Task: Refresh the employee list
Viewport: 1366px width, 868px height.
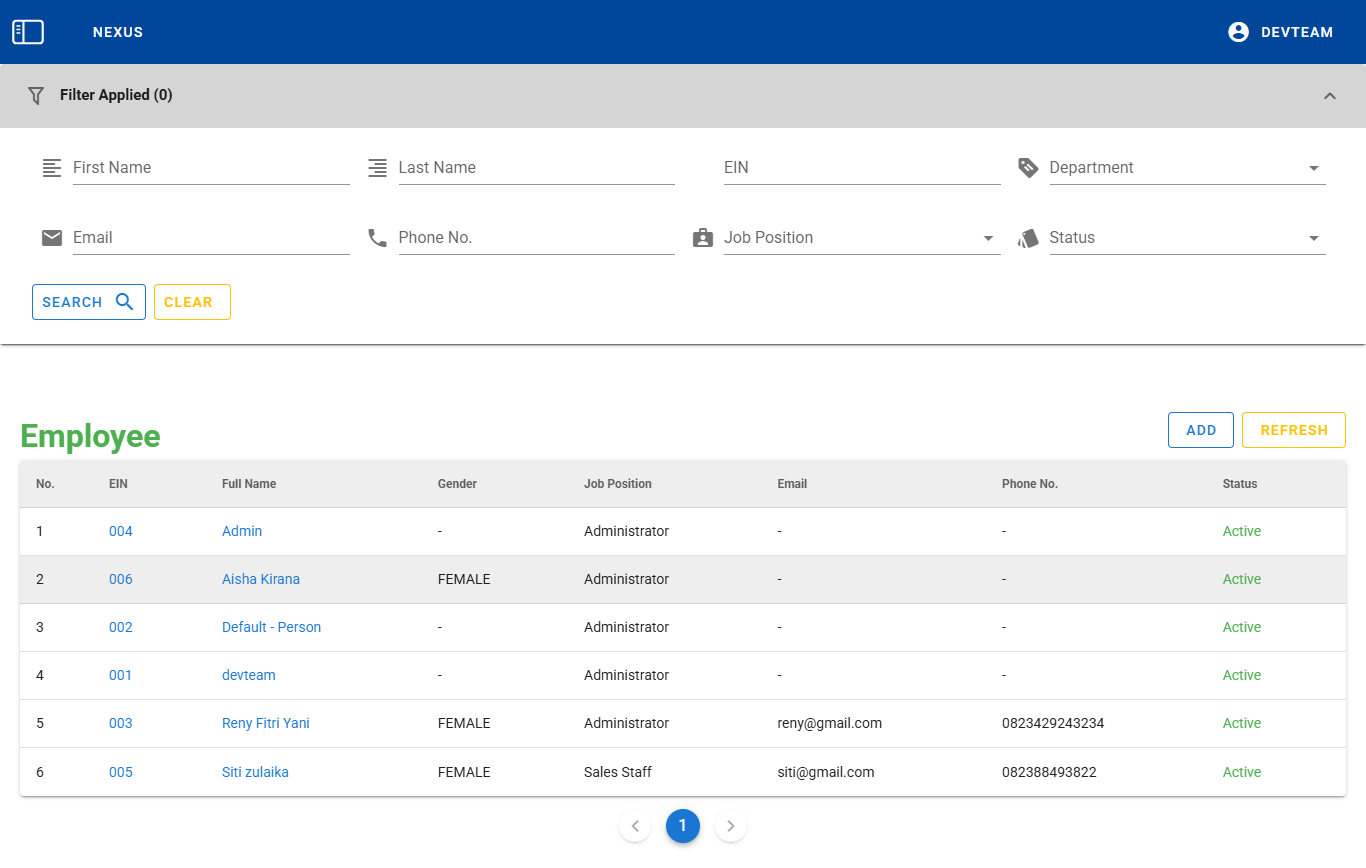Action: click(x=1293, y=430)
